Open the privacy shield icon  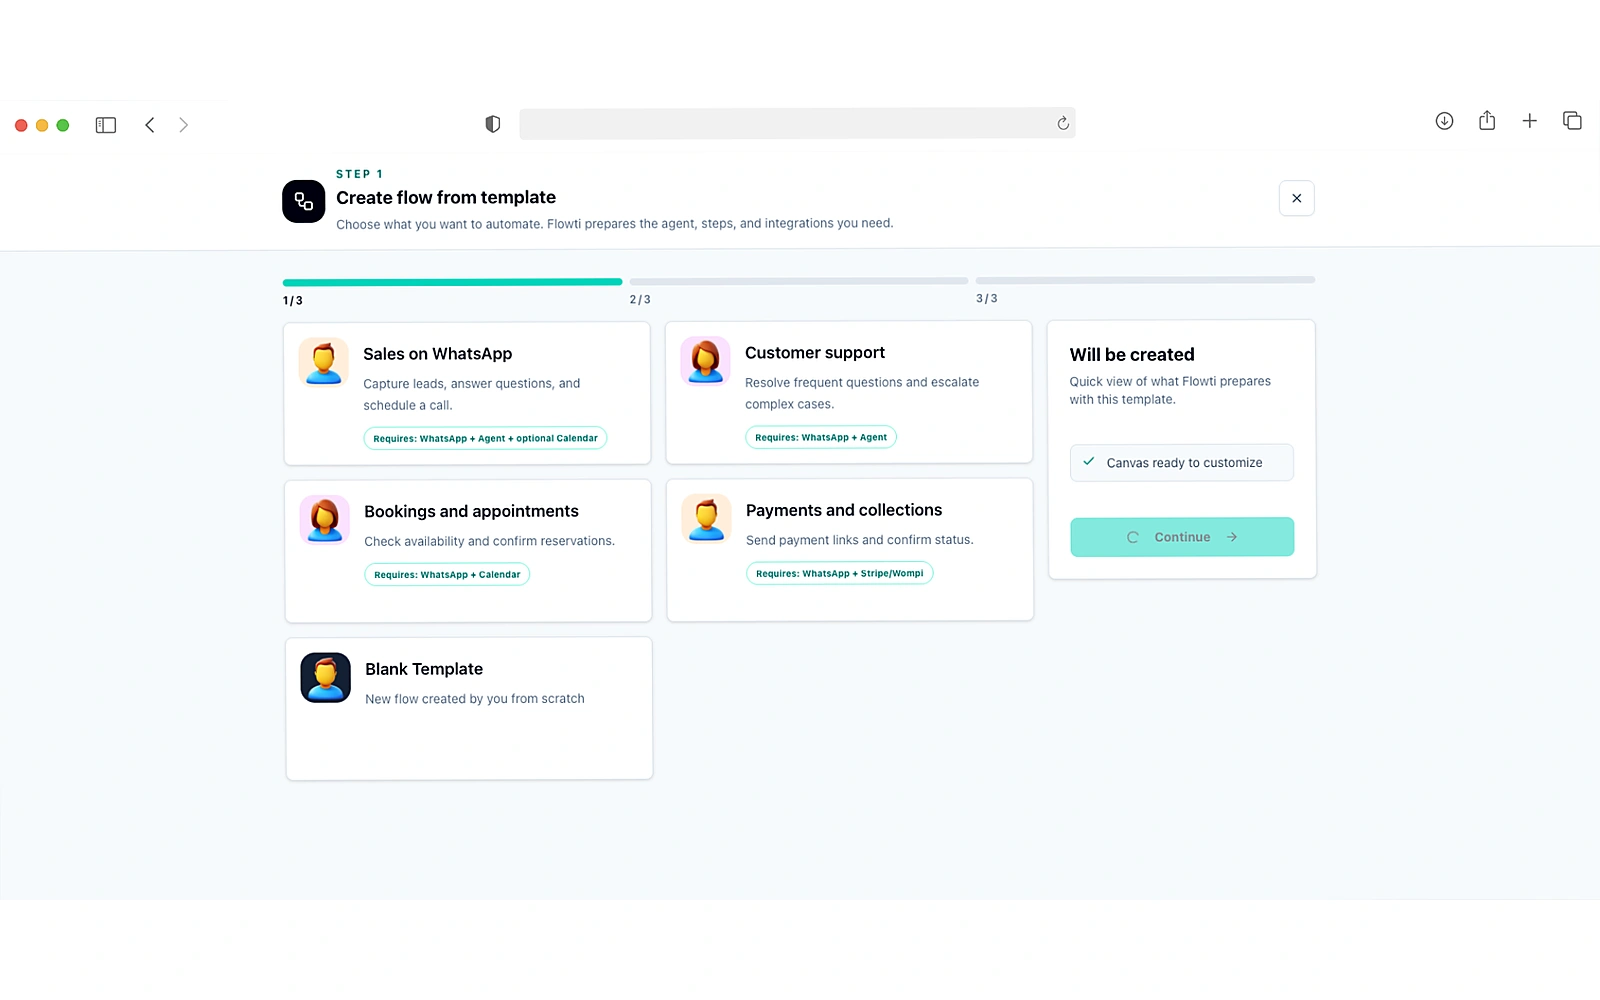[x=493, y=124]
